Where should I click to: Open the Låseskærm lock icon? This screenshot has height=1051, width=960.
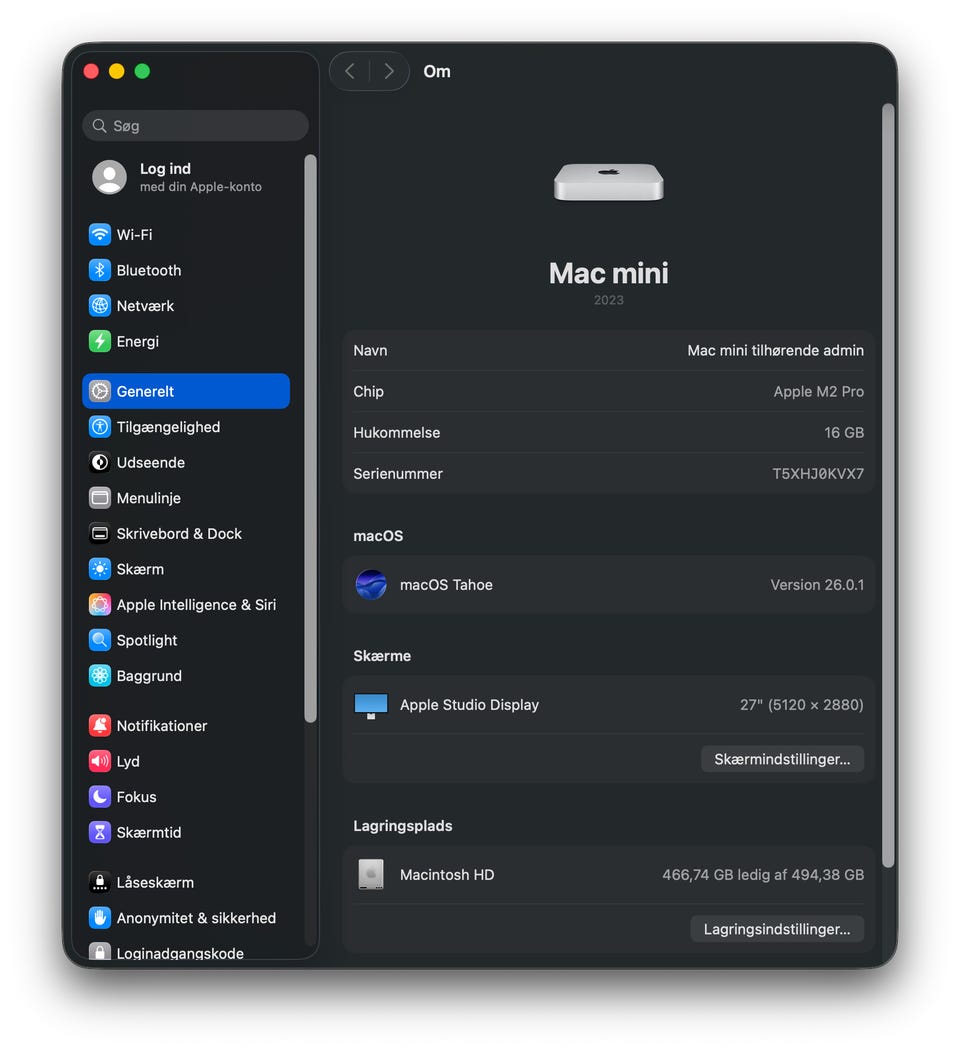click(x=100, y=882)
